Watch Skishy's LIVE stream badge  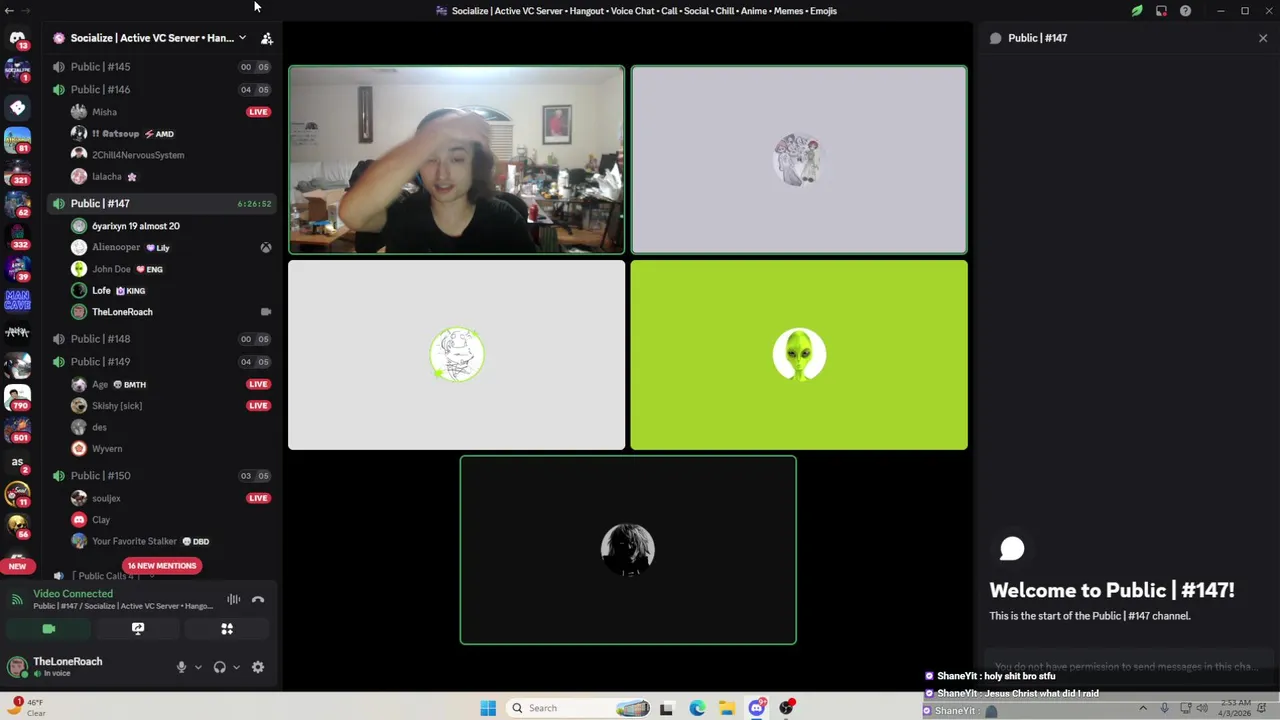point(258,406)
